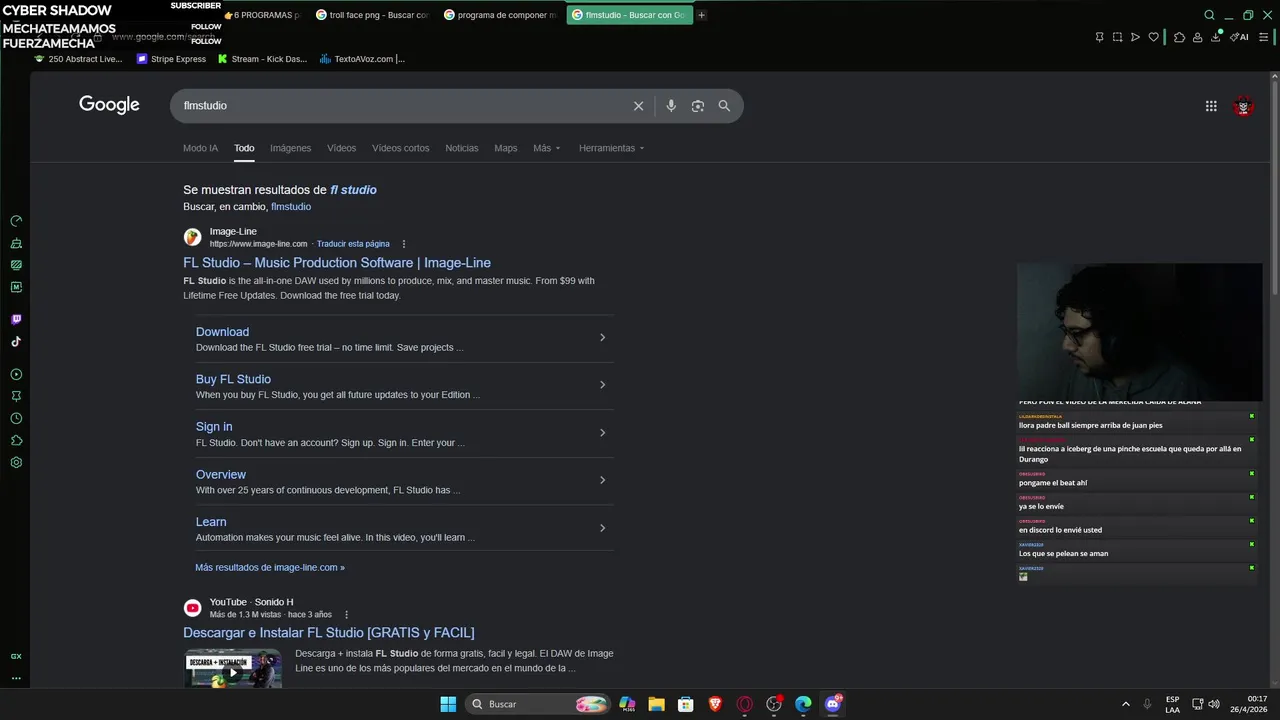This screenshot has width=1280, height=720.
Task: Switch to Imágenes tab
Action: tap(290, 148)
